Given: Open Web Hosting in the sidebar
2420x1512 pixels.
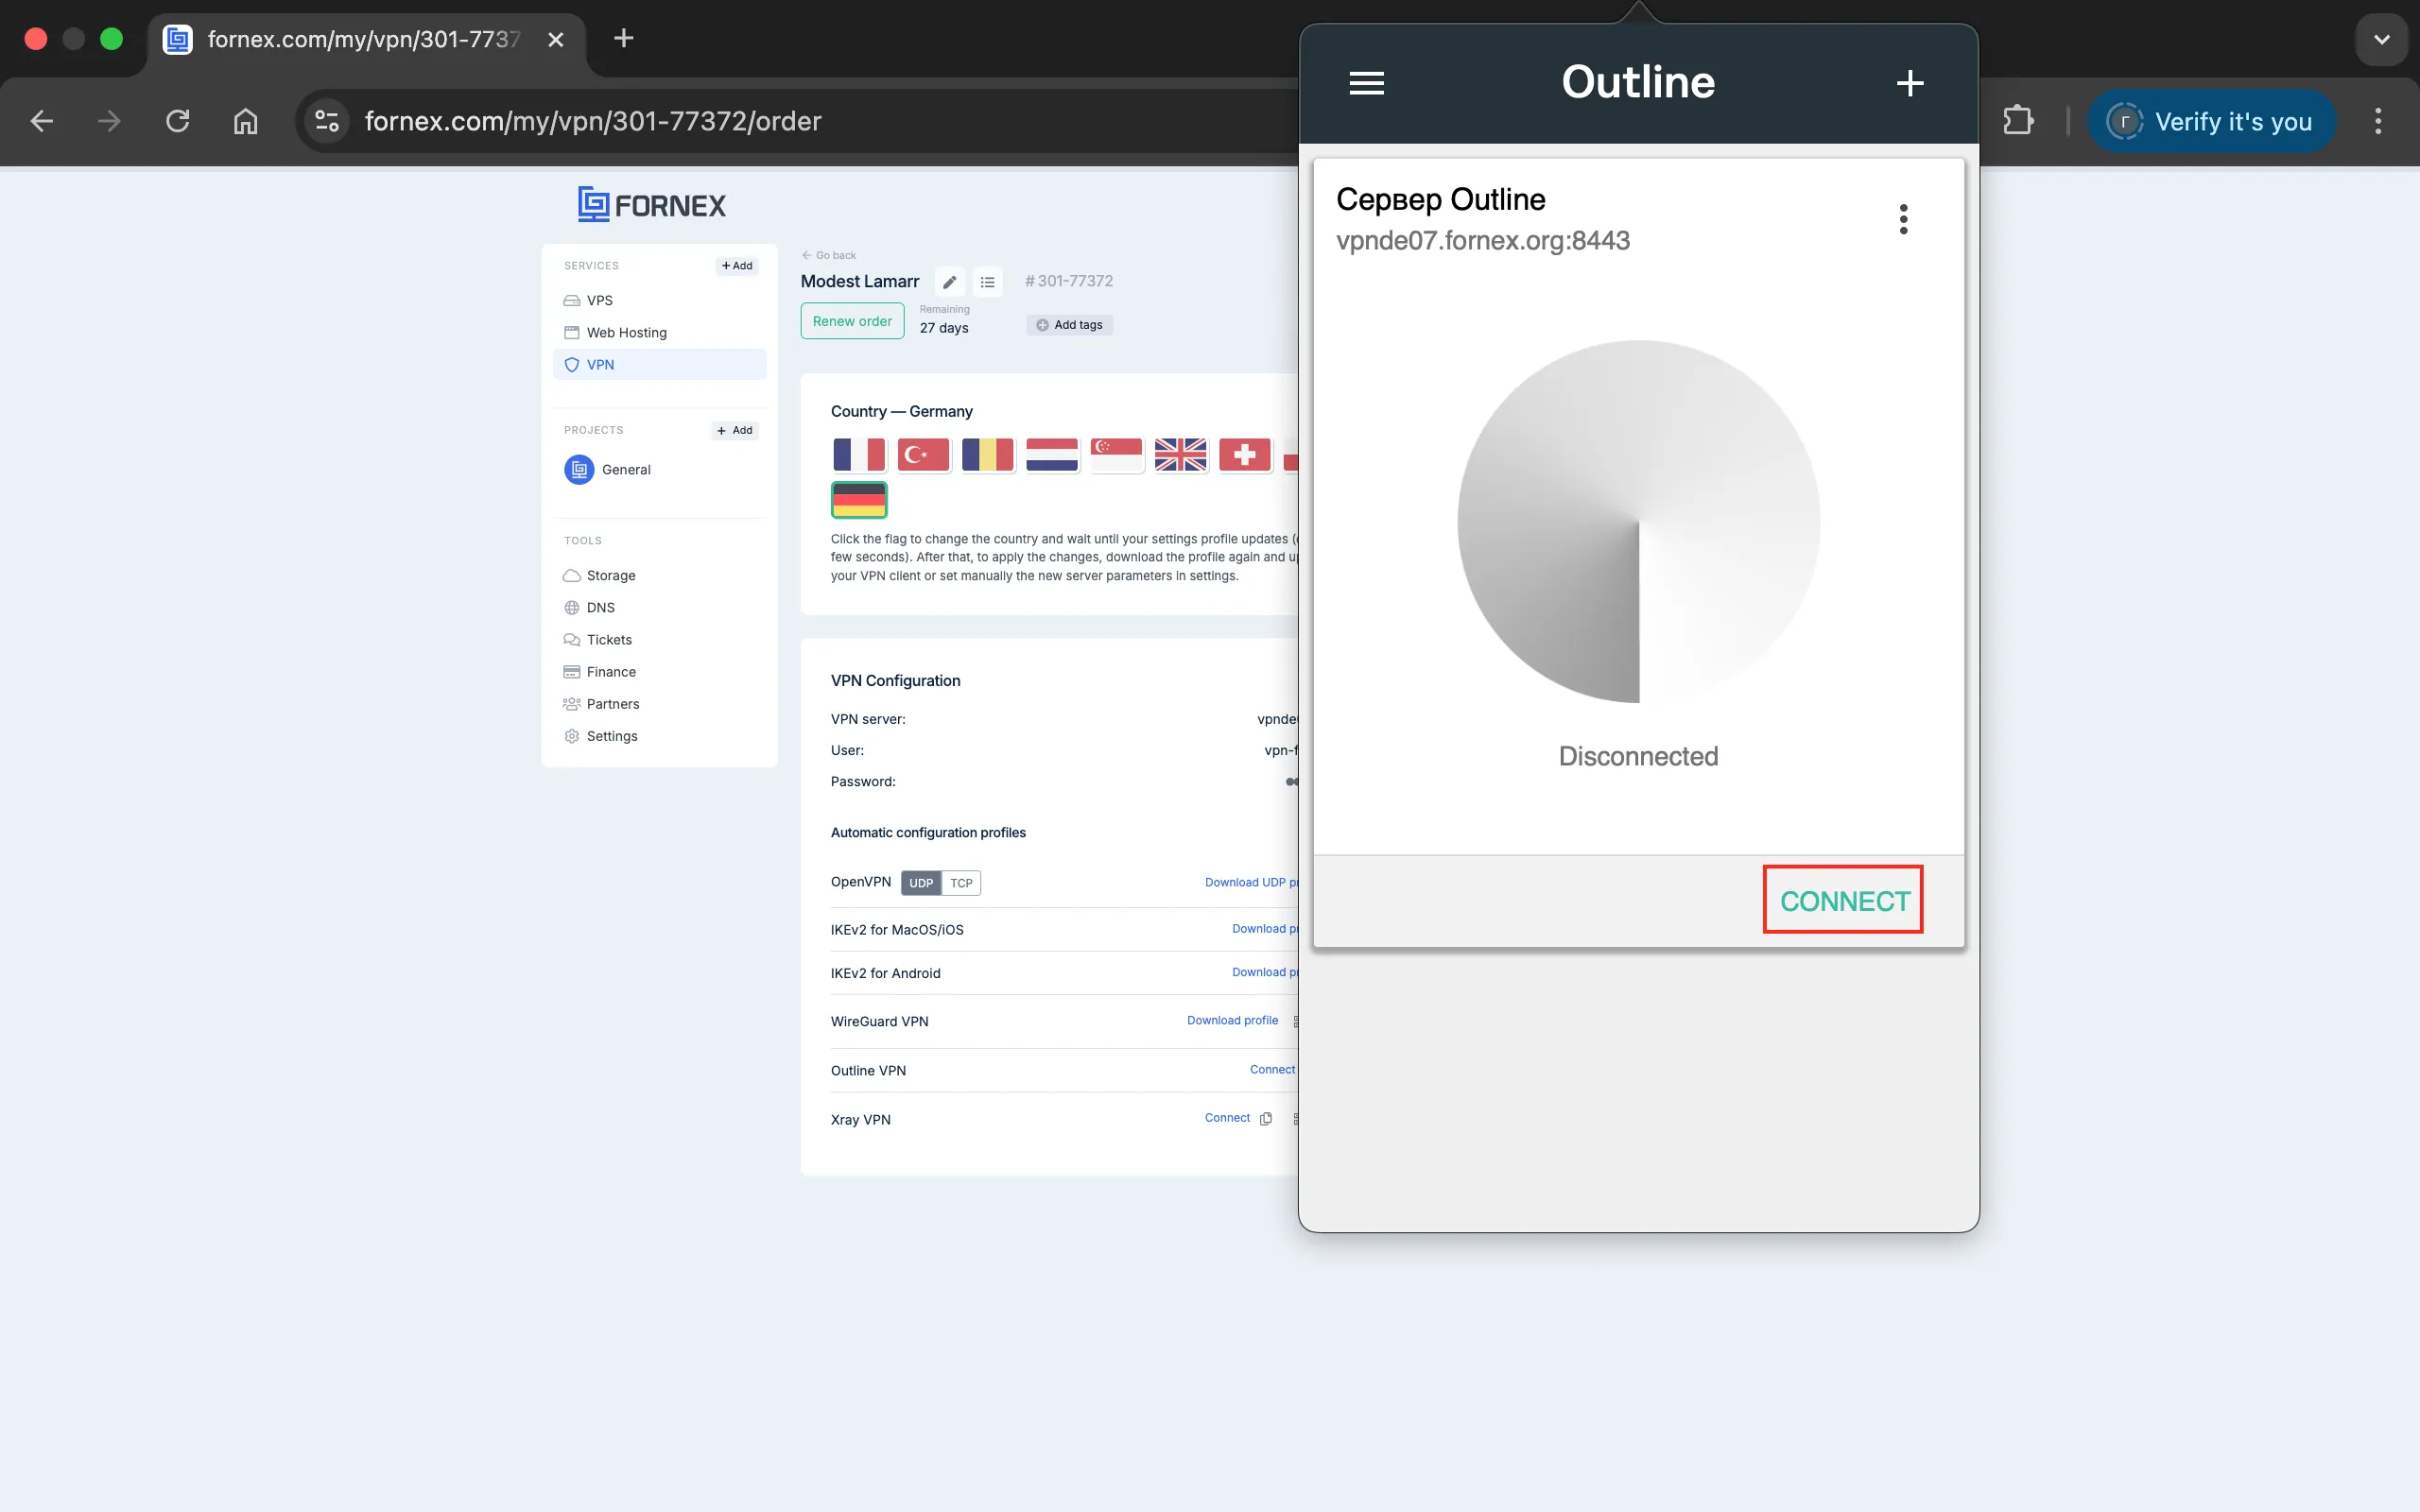Looking at the screenshot, I should tap(626, 332).
